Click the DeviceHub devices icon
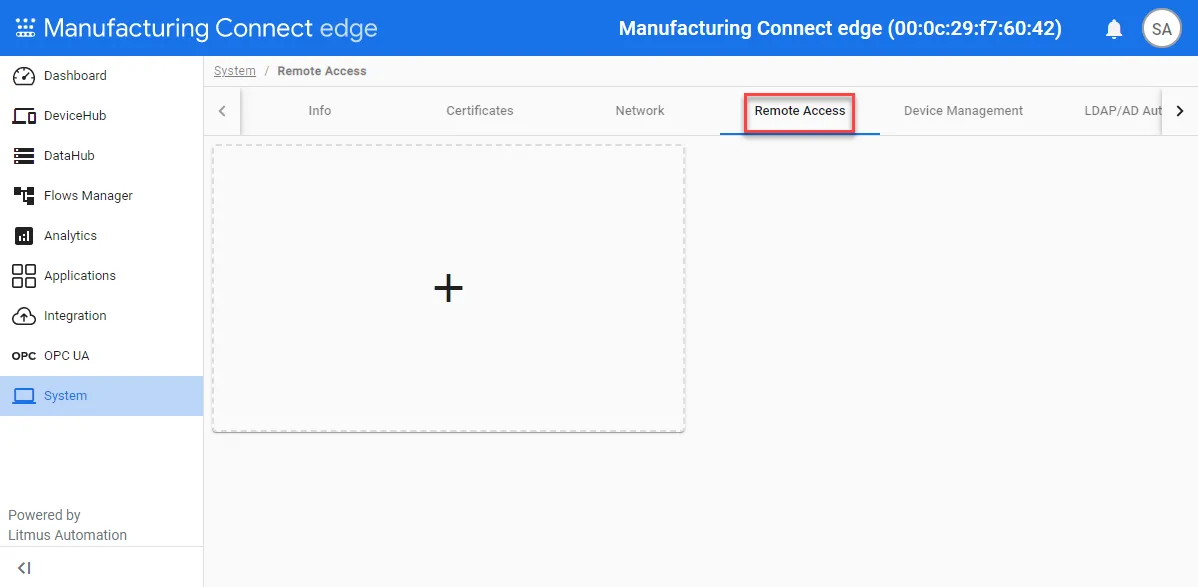This screenshot has height=587, width=1198. coord(24,116)
